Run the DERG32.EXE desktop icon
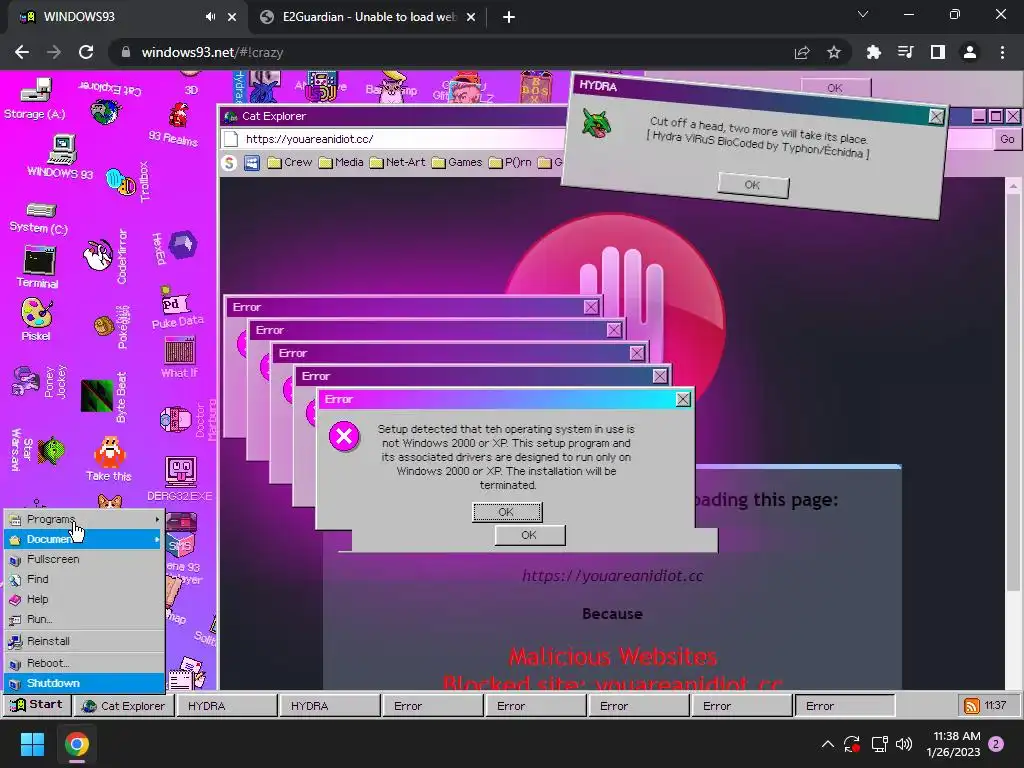 click(180, 479)
